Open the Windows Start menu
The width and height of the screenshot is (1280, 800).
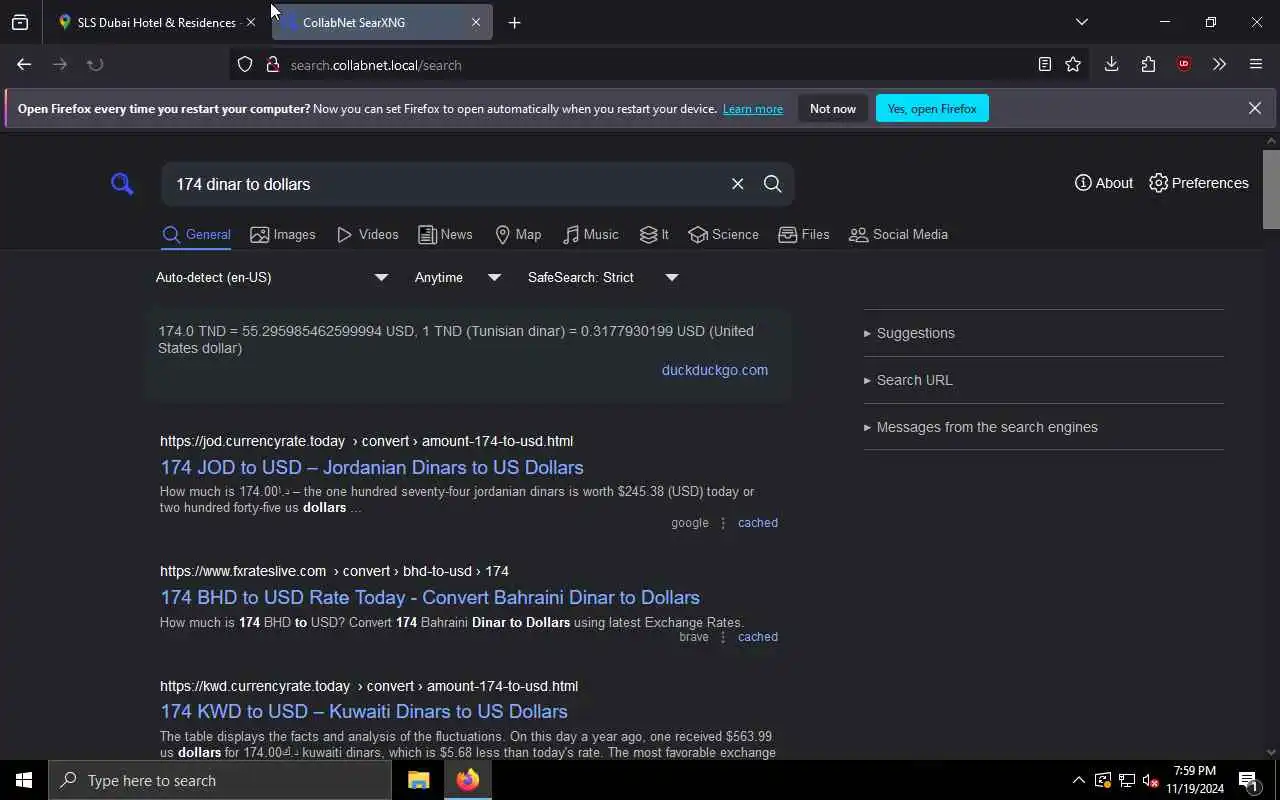click(x=24, y=780)
